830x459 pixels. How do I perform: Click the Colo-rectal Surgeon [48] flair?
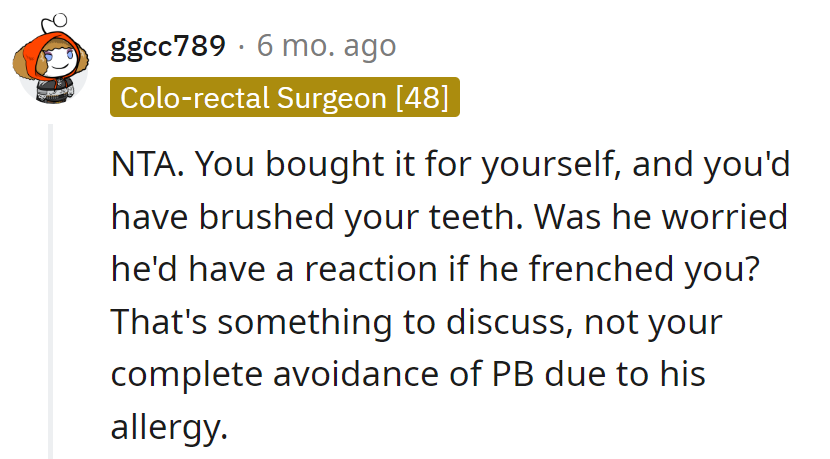tap(285, 97)
